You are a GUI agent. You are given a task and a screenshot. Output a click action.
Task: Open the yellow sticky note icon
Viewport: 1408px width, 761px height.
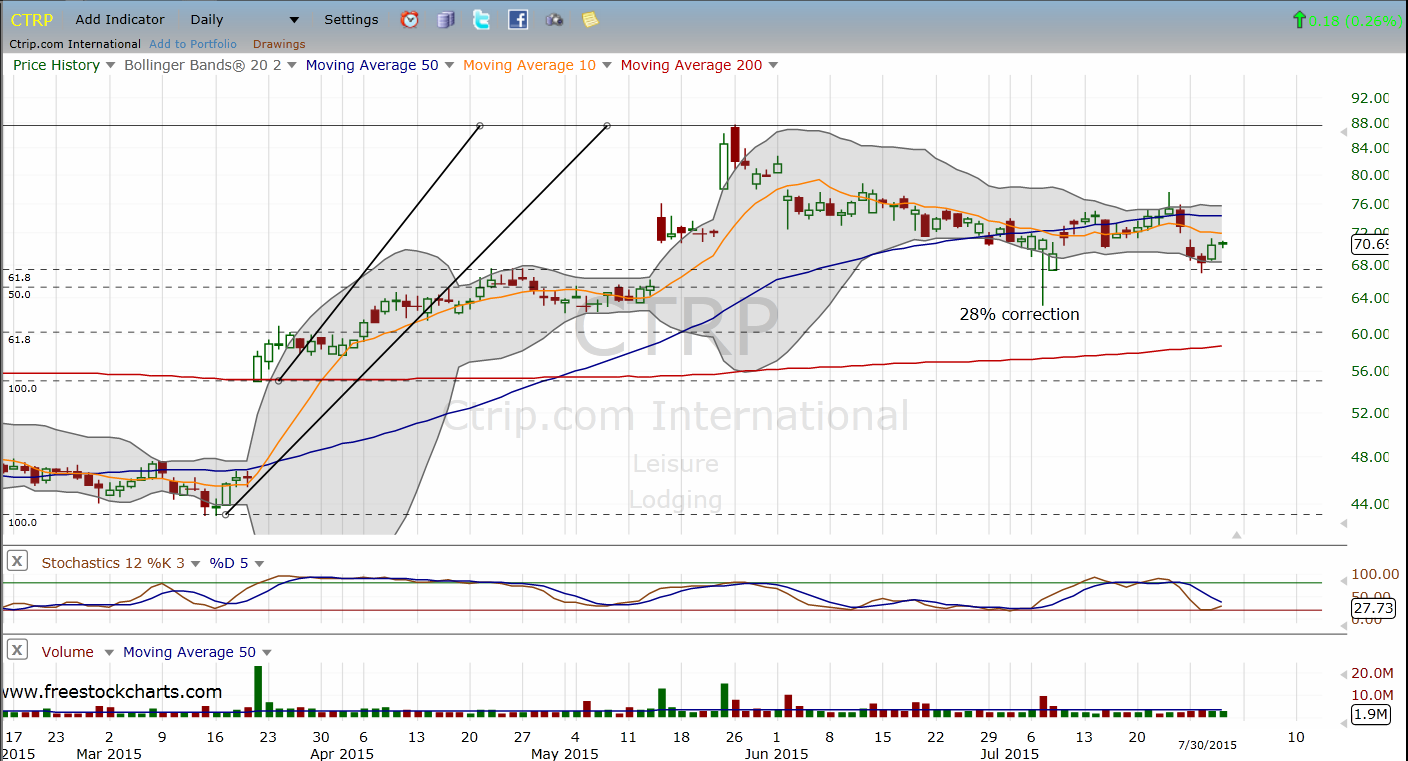click(590, 19)
